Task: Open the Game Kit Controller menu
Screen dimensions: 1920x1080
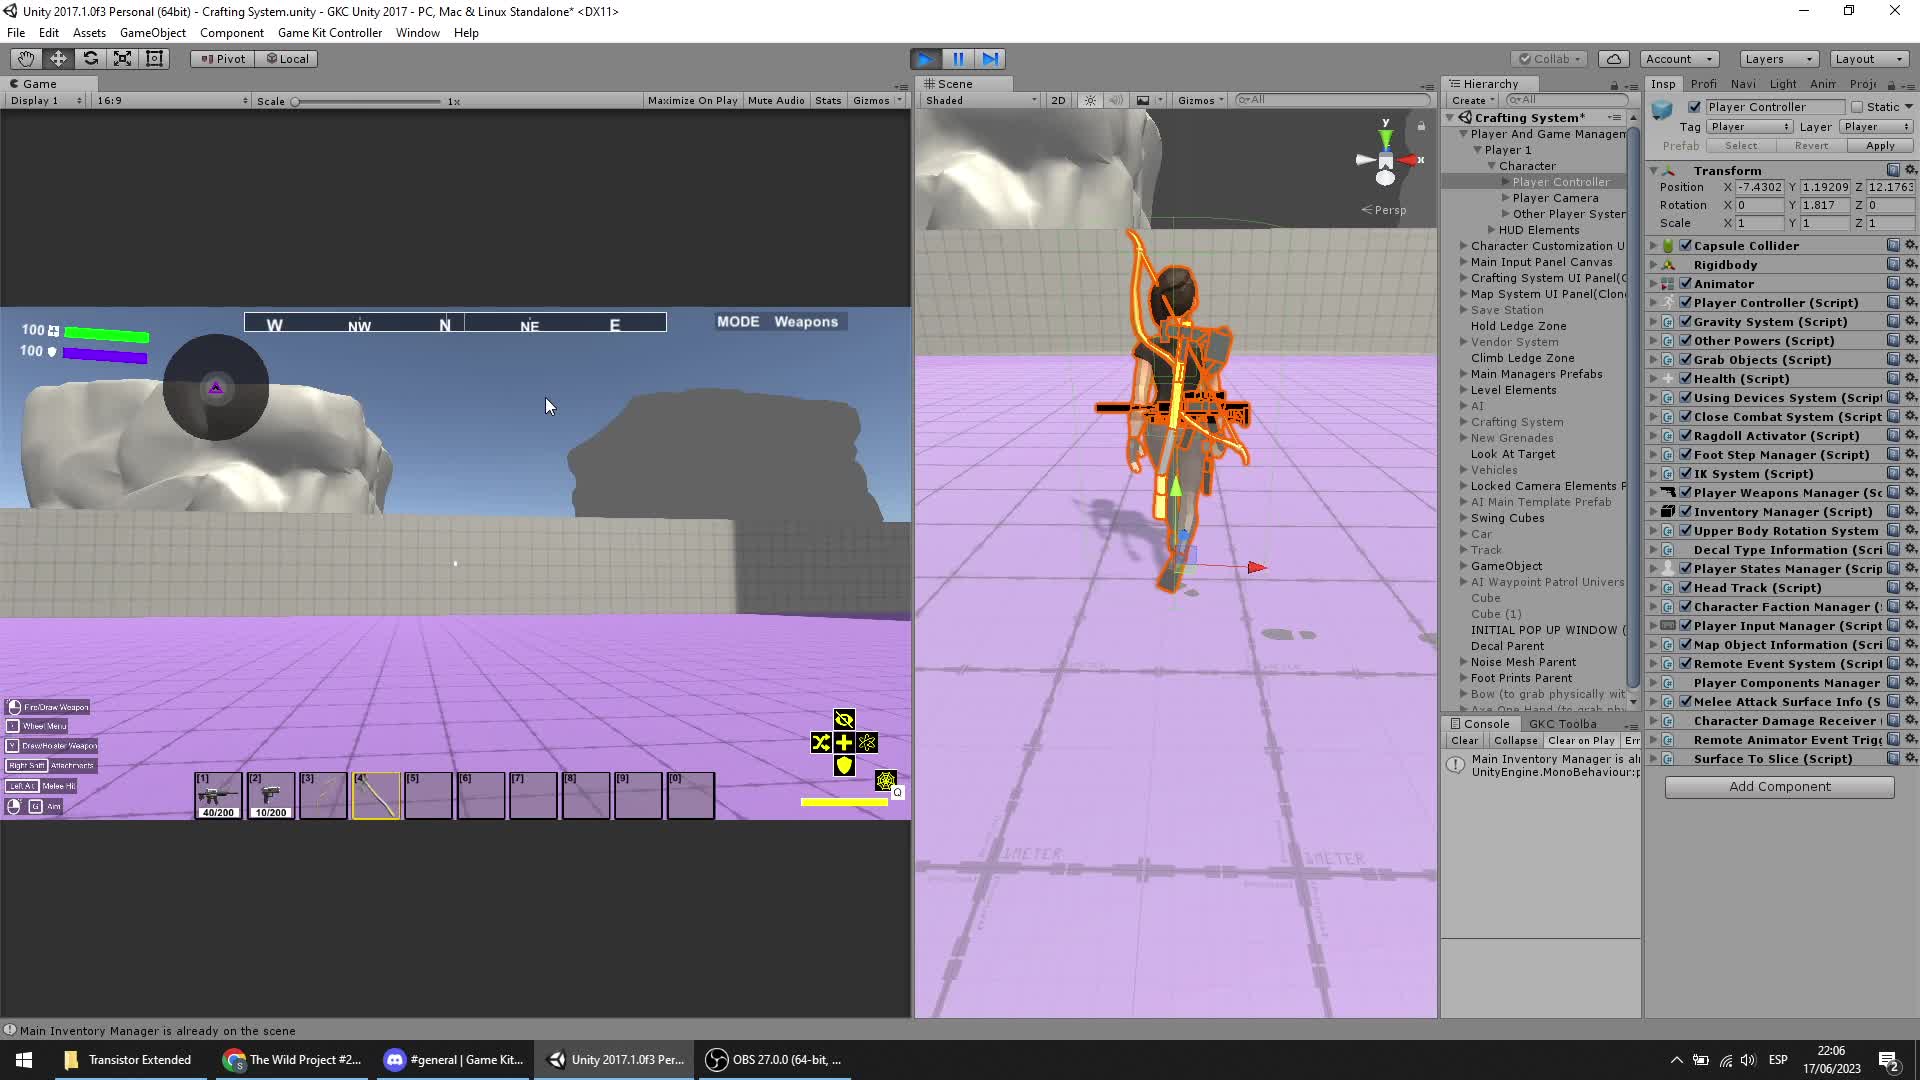Action: pyautogui.click(x=329, y=33)
